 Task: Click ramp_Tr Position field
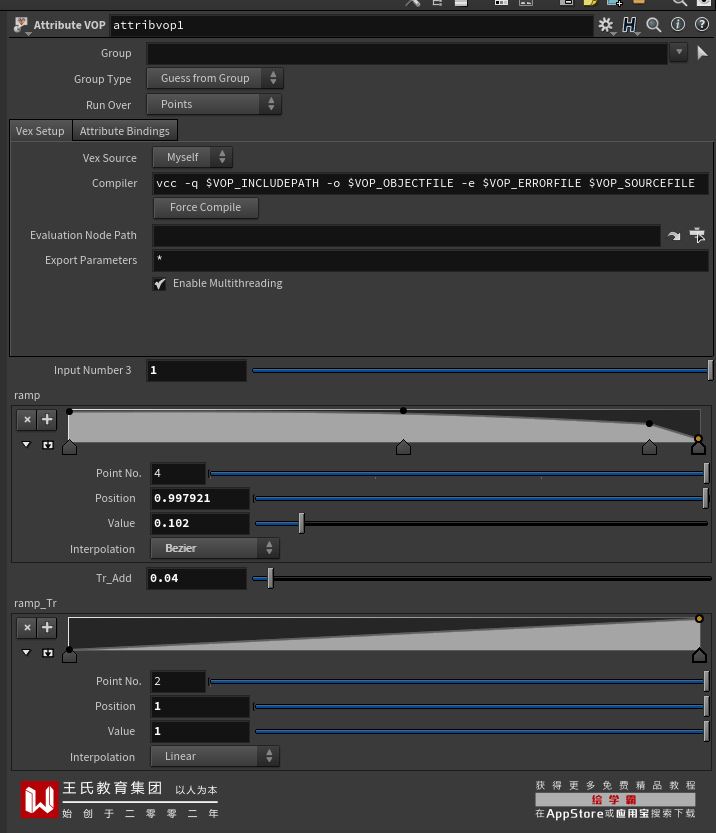click(x=200, y=707)
